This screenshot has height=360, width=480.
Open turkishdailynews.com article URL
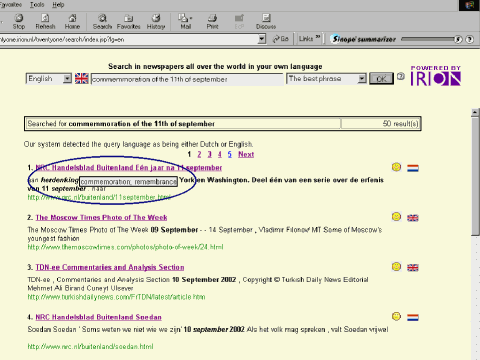coord(116,297)
